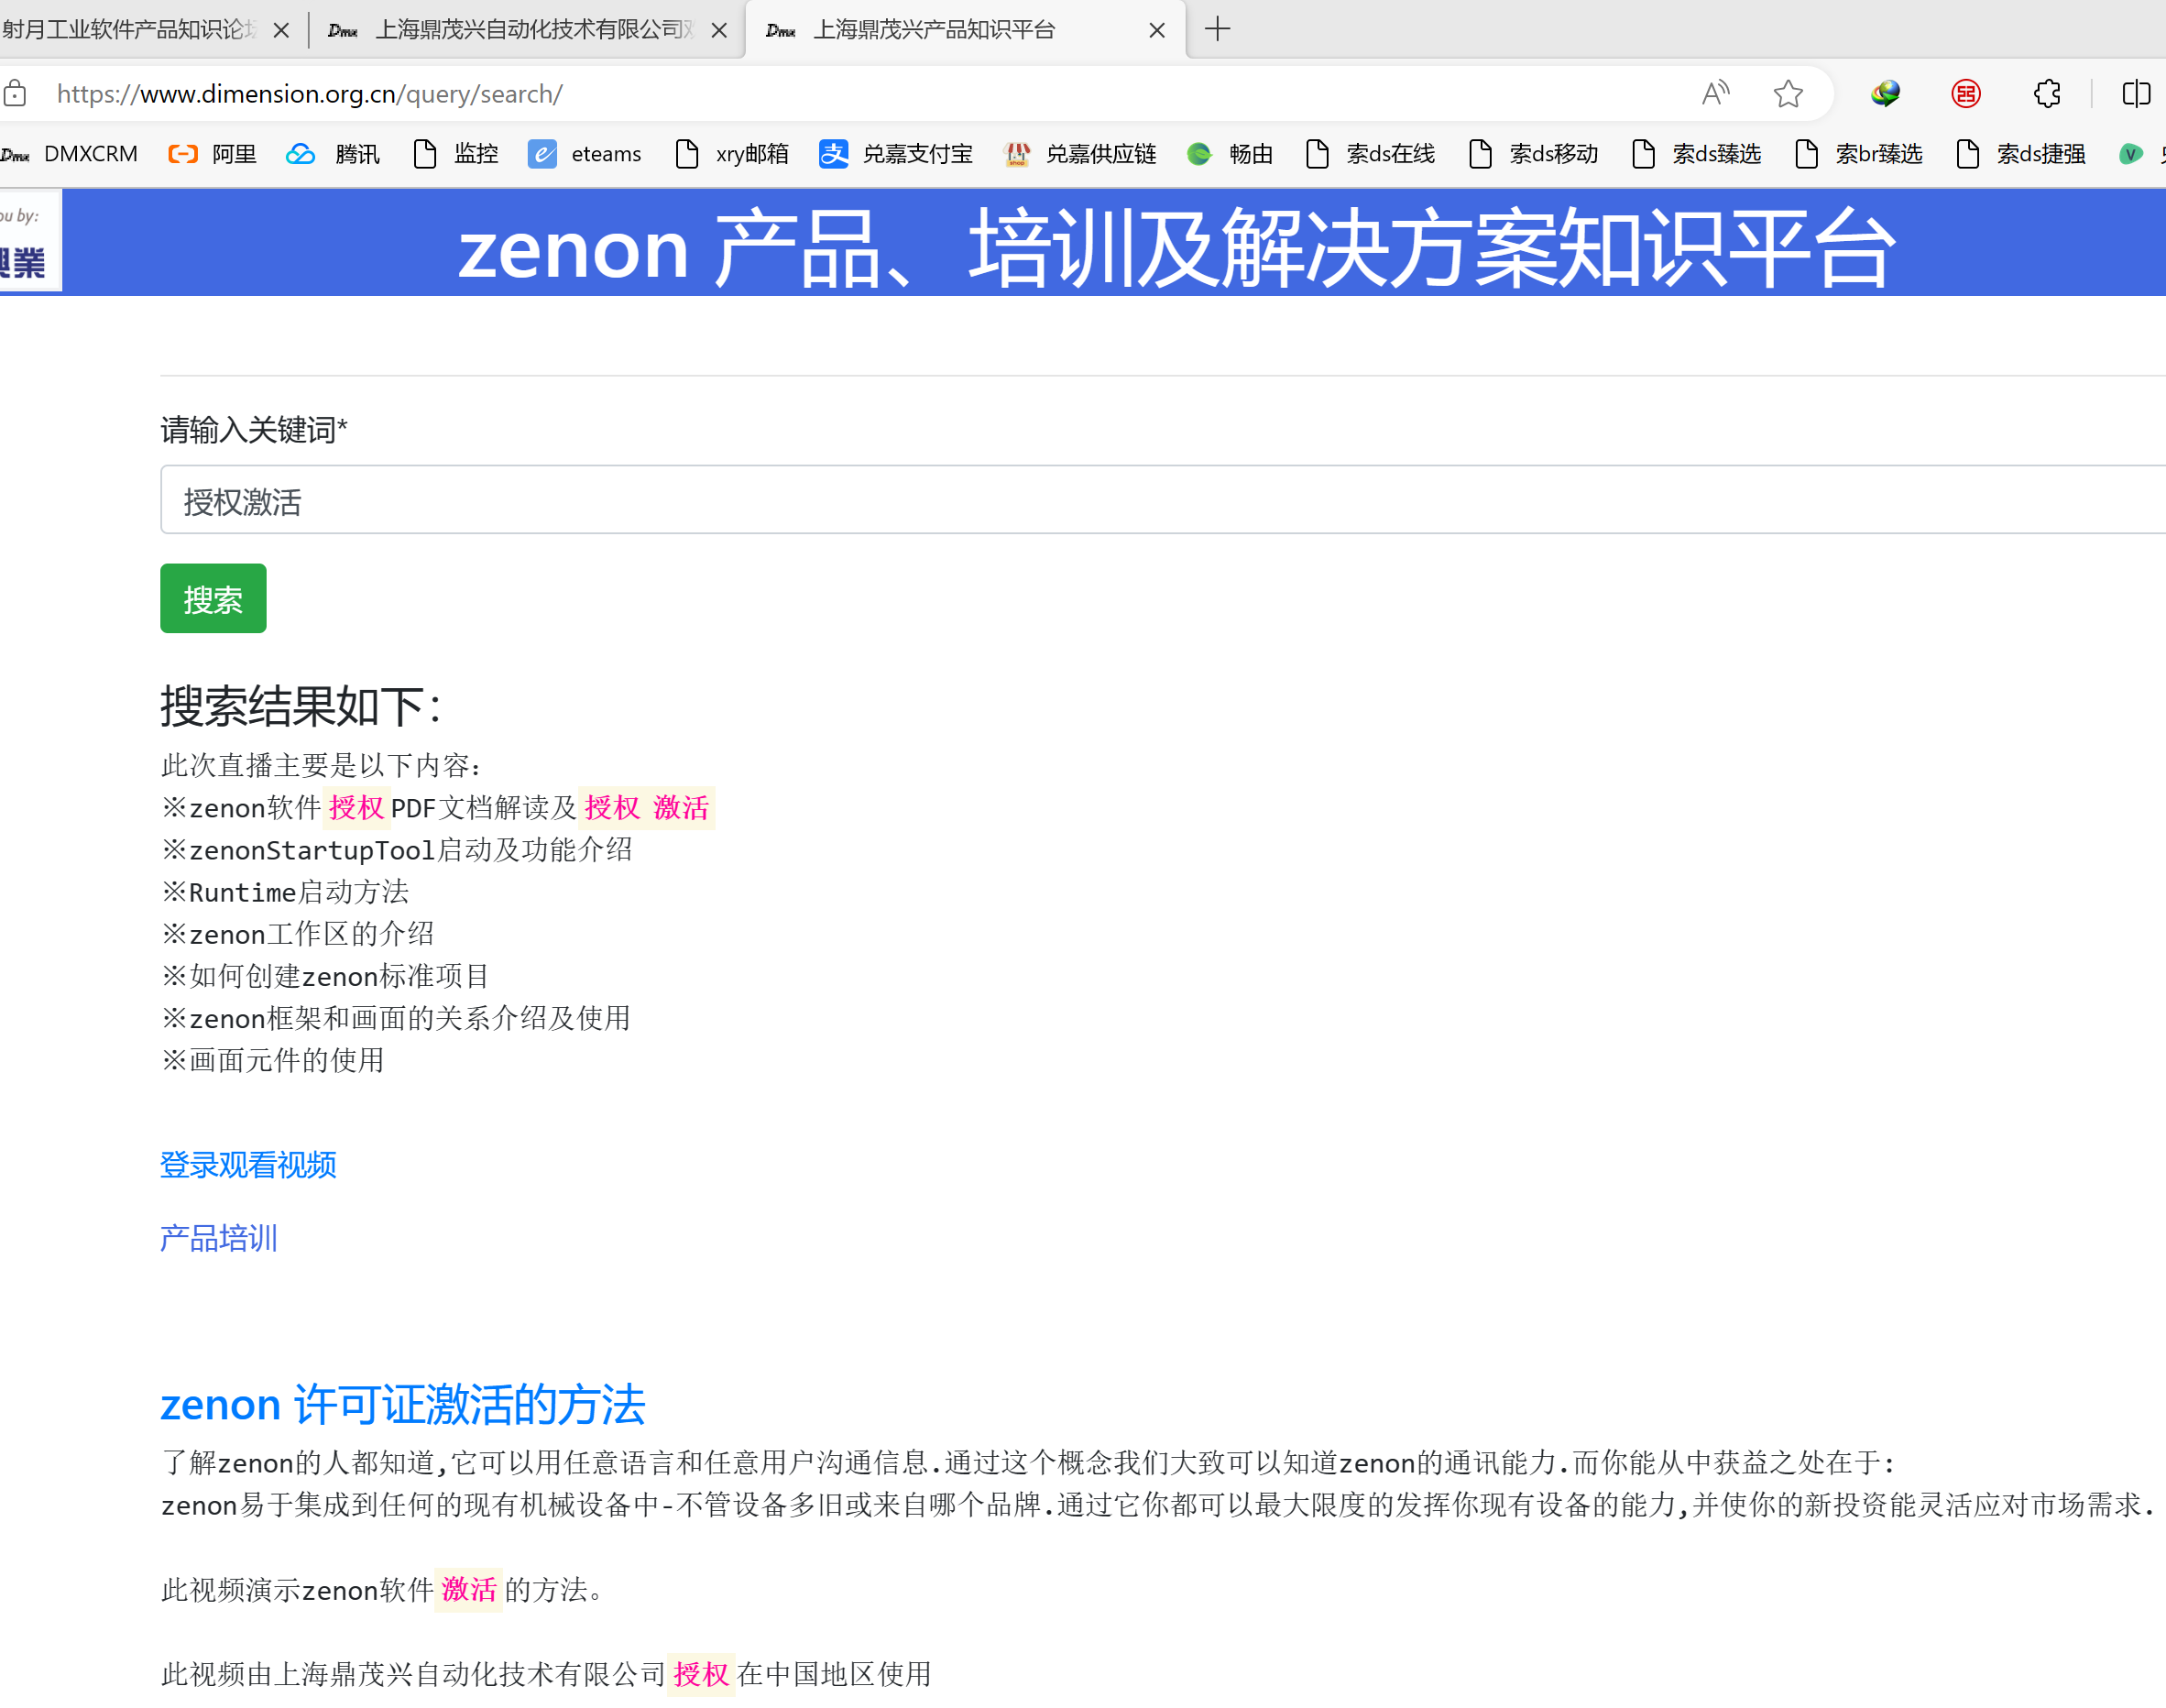Select the 上海鼎茂兴产品知识平台 tab
2166x1708 pixels.
click(x=965, y=30)
